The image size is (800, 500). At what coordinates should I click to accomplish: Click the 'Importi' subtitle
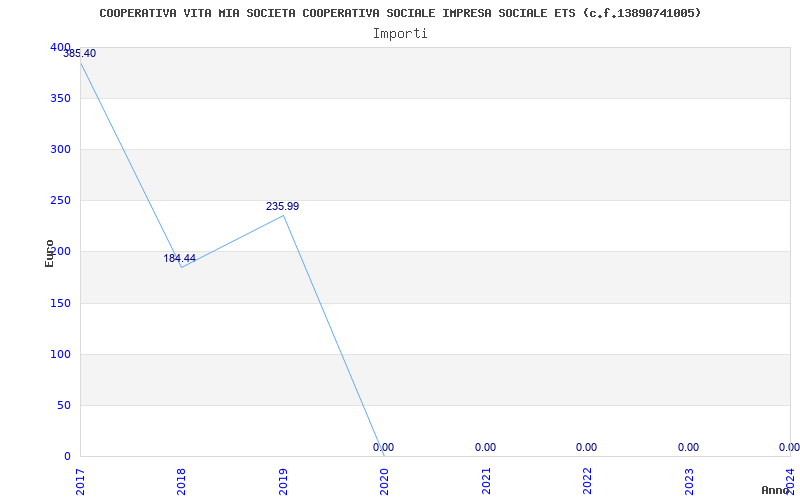[x=400, y=34]
